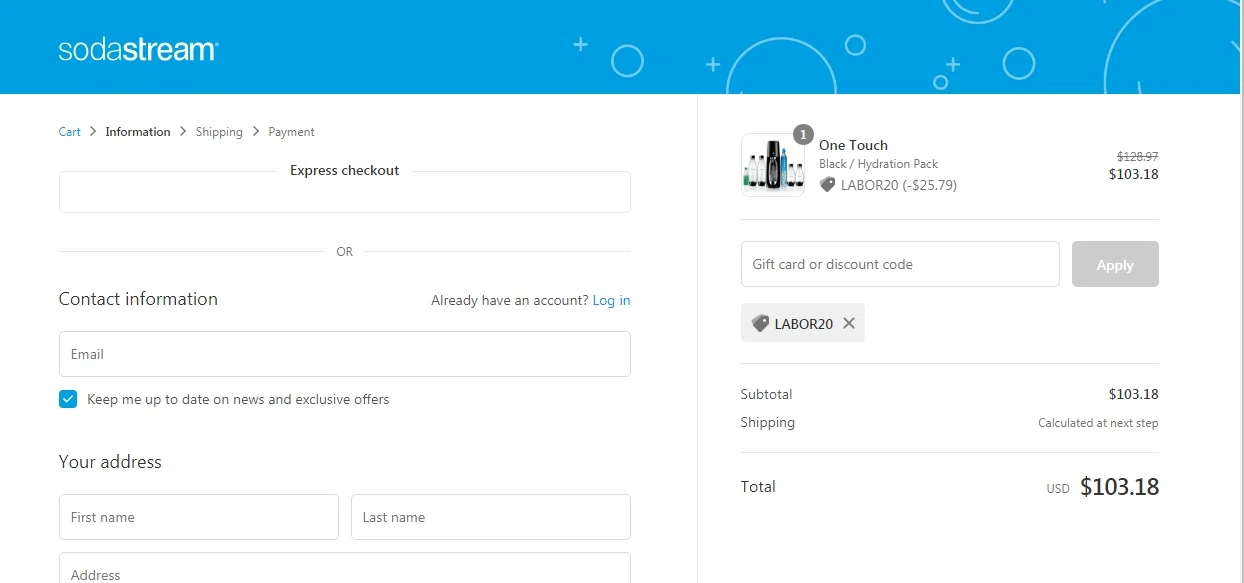Uncheck keep me up to date checkbox

click(x=68, y=399)
